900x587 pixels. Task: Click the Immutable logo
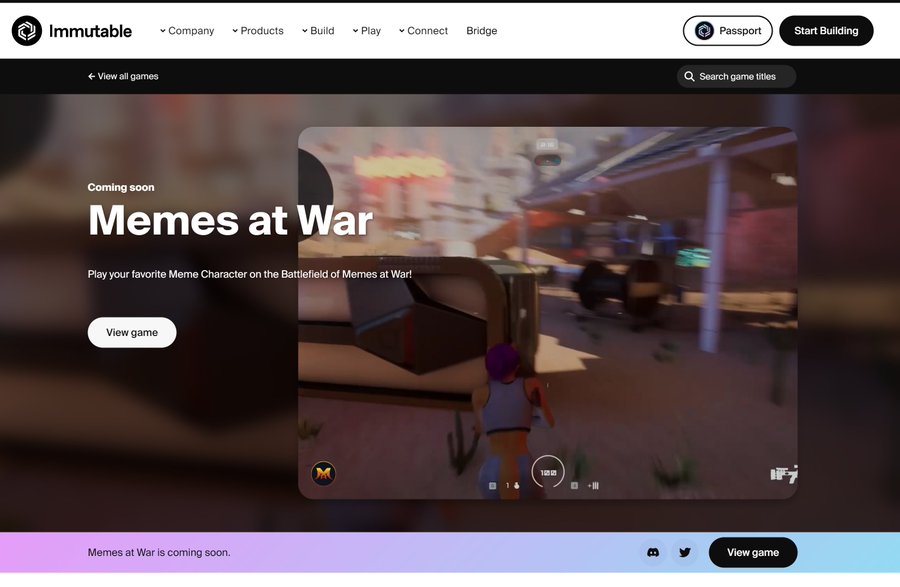click(x=71, y=30)
